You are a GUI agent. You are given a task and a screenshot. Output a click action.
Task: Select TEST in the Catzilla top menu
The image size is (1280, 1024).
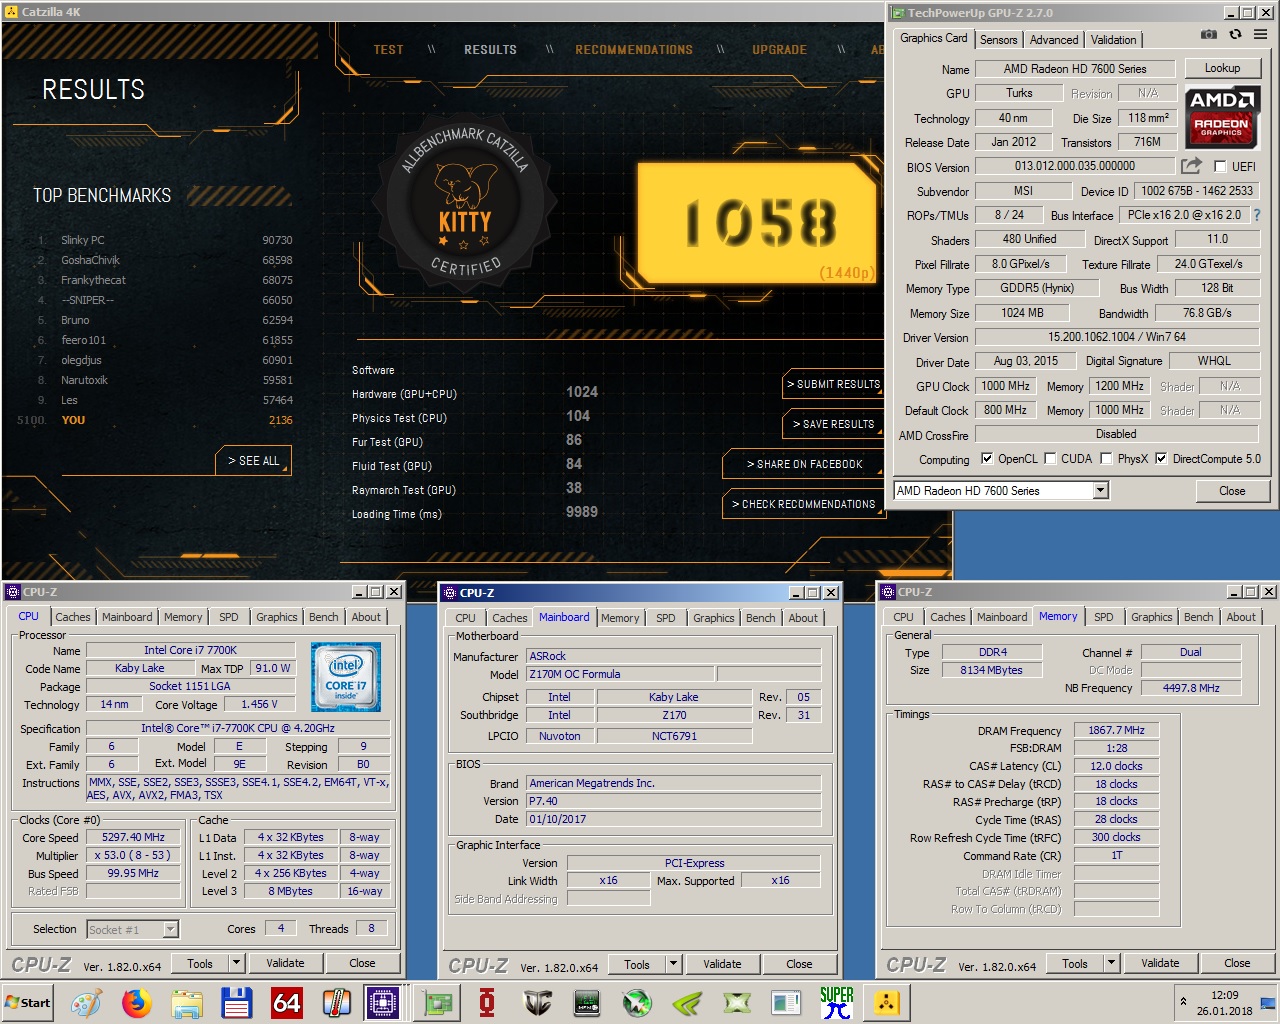coord(389,50)
